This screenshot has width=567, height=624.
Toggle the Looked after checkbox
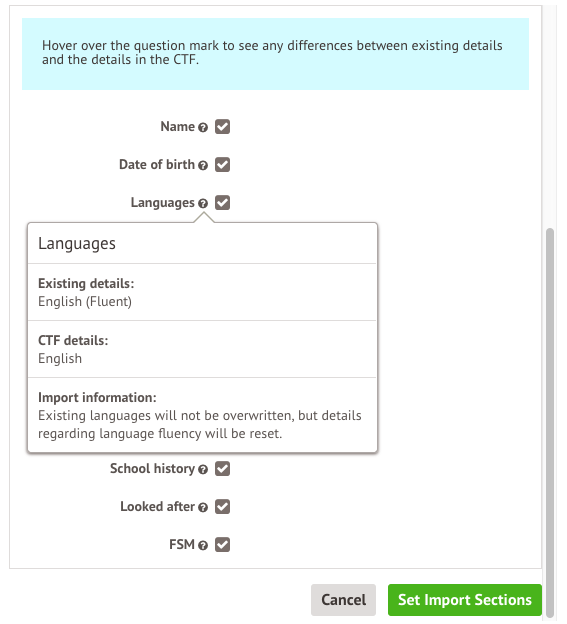click(222, 507)
